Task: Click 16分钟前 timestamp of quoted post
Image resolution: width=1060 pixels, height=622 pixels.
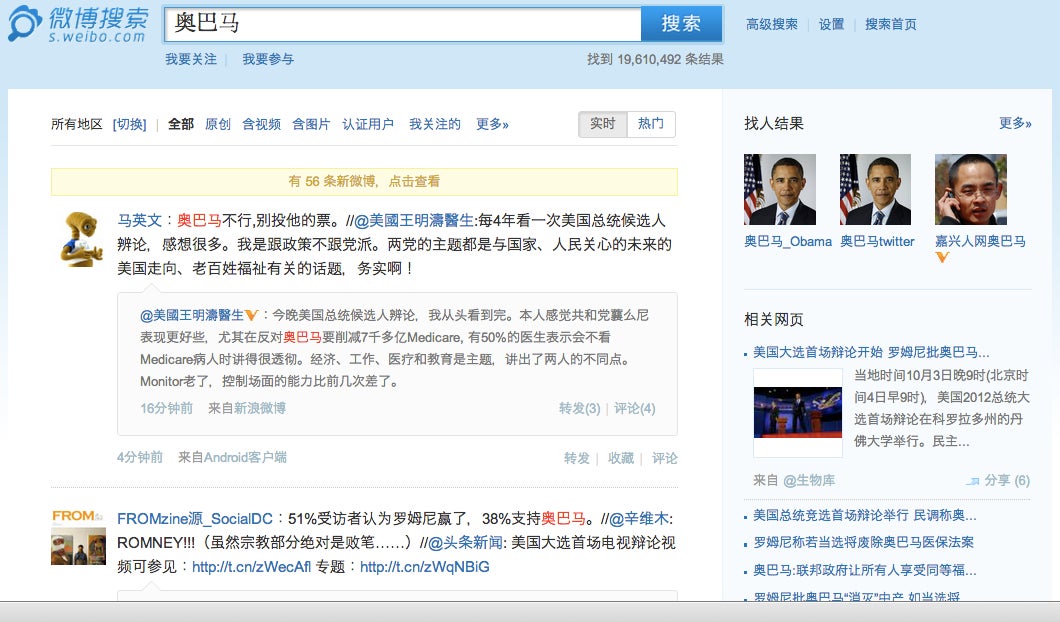Action: click(166, 408)
